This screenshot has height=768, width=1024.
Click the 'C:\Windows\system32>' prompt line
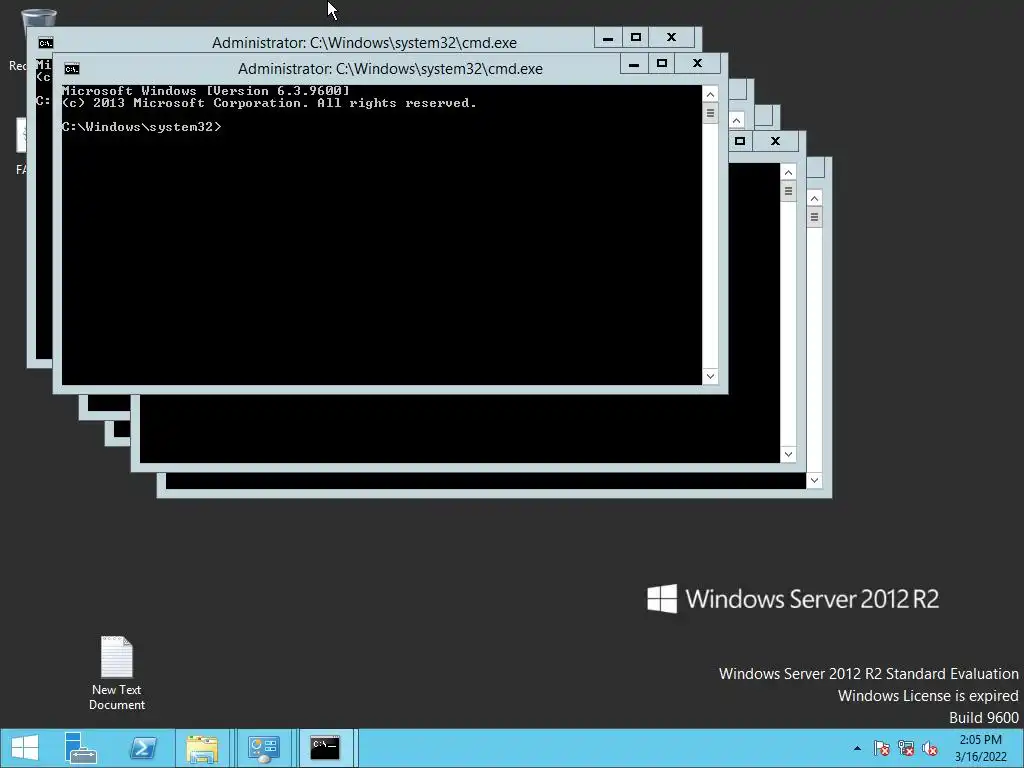(142, 127)
